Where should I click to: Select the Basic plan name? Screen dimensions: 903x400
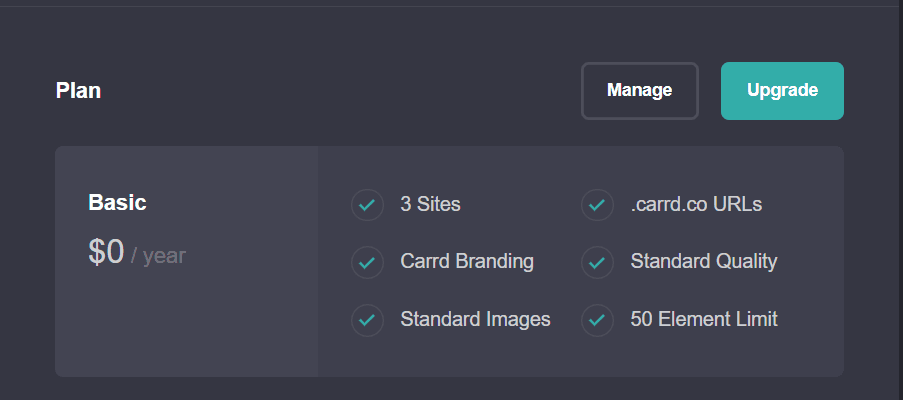tap(117, 203)
